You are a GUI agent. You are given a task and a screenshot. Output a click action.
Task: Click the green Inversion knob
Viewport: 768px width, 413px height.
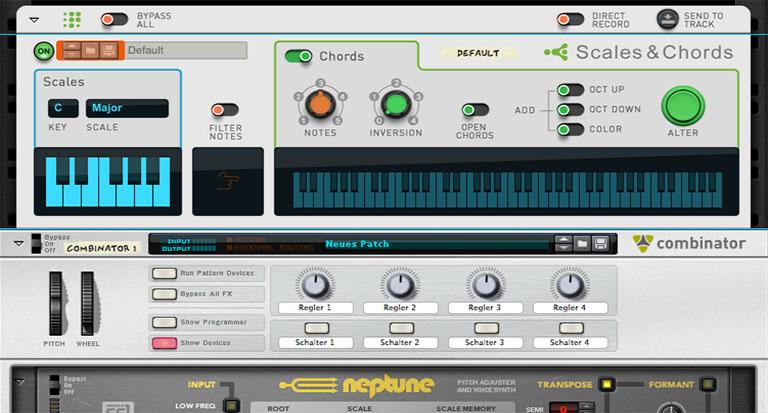tap(396, 103)
